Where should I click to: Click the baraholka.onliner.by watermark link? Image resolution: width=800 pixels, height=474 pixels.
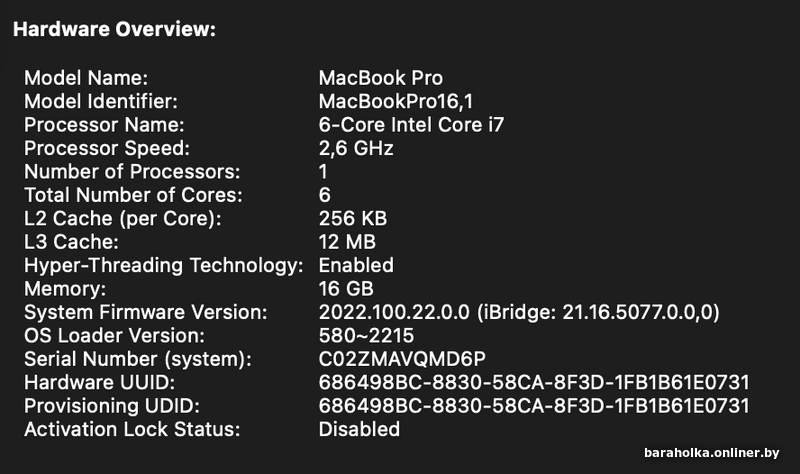point(710,453)
